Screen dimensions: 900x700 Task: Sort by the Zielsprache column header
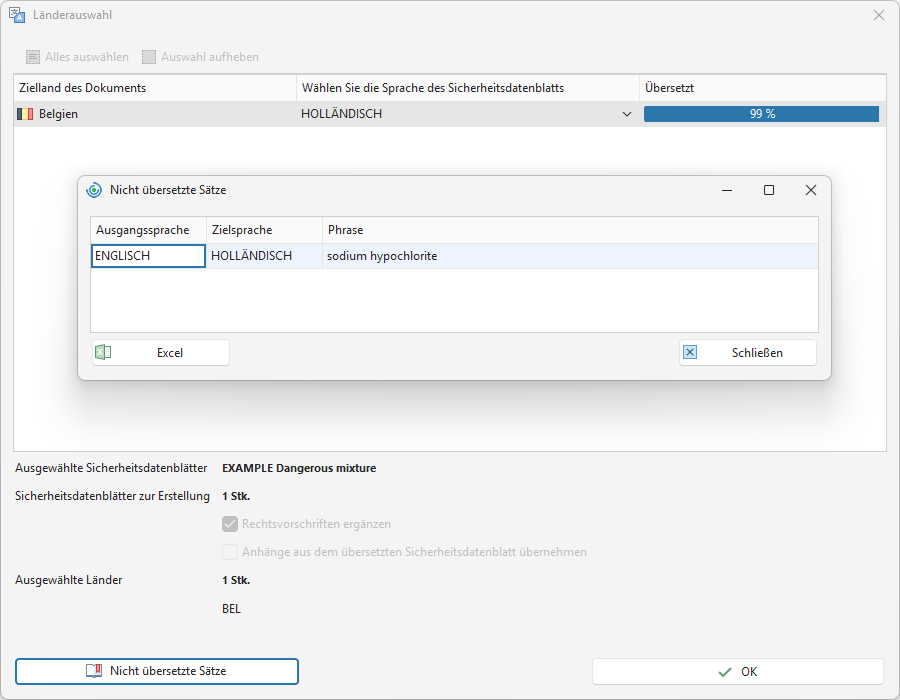pyautogui.click(x=264, y=230)
